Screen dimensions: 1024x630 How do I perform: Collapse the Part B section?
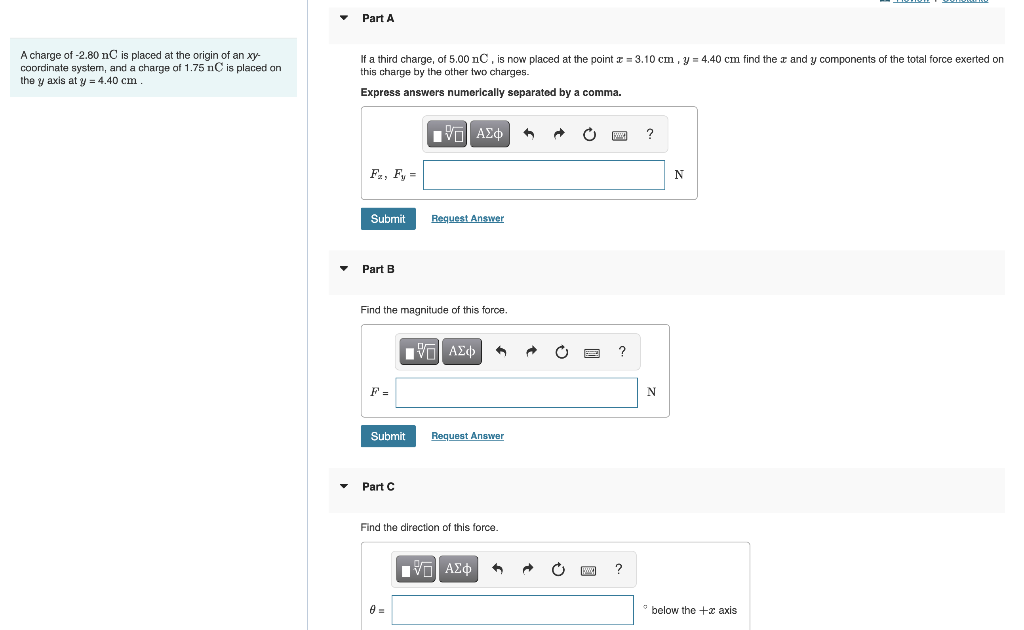tap(343, 268)
